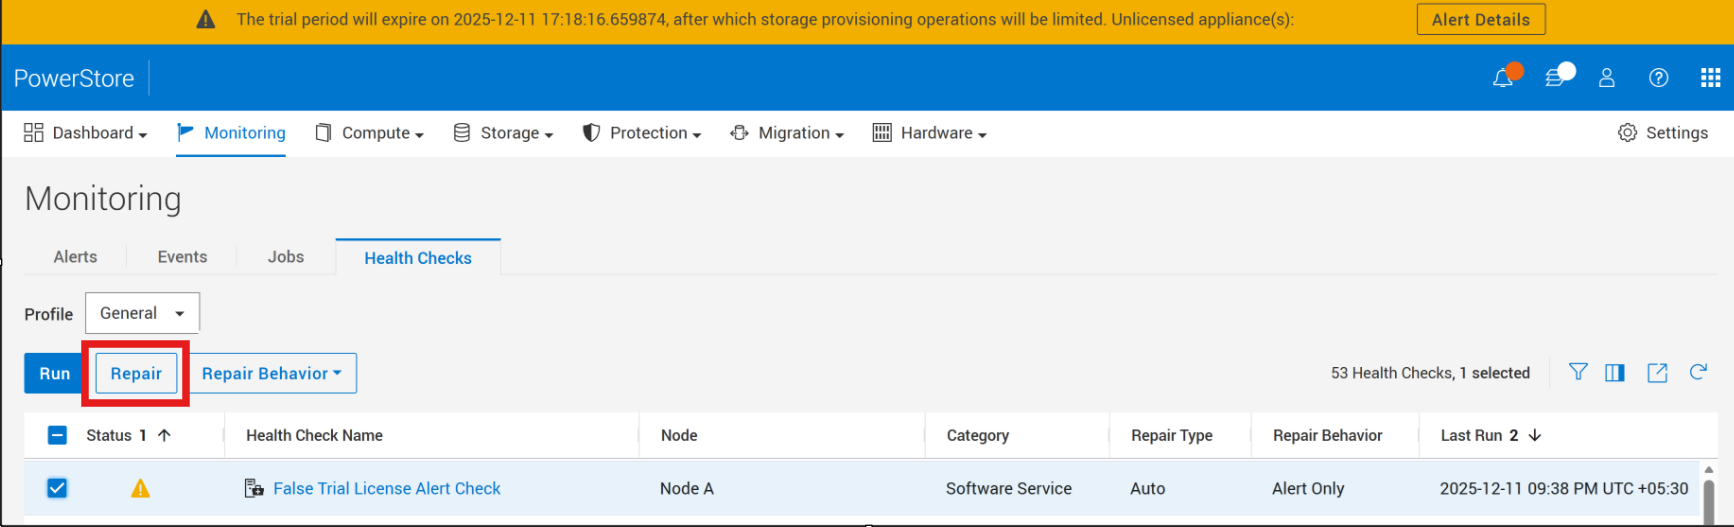The height and width of the screenshot is (527, 1734).
Task: Open the user account icon
Action: [x=1607, y=78]
